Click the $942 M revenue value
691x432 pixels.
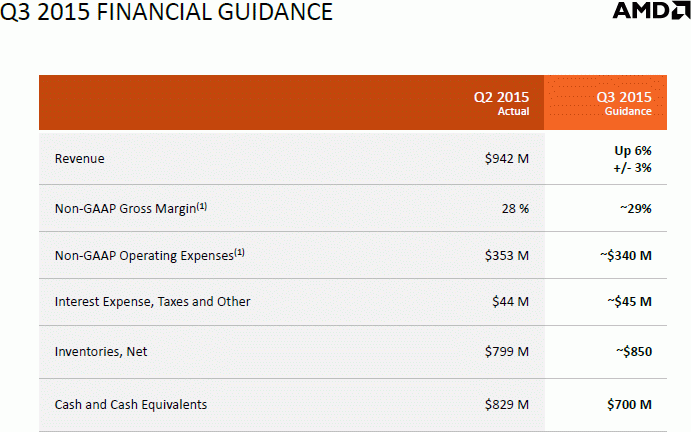[507, 159]
